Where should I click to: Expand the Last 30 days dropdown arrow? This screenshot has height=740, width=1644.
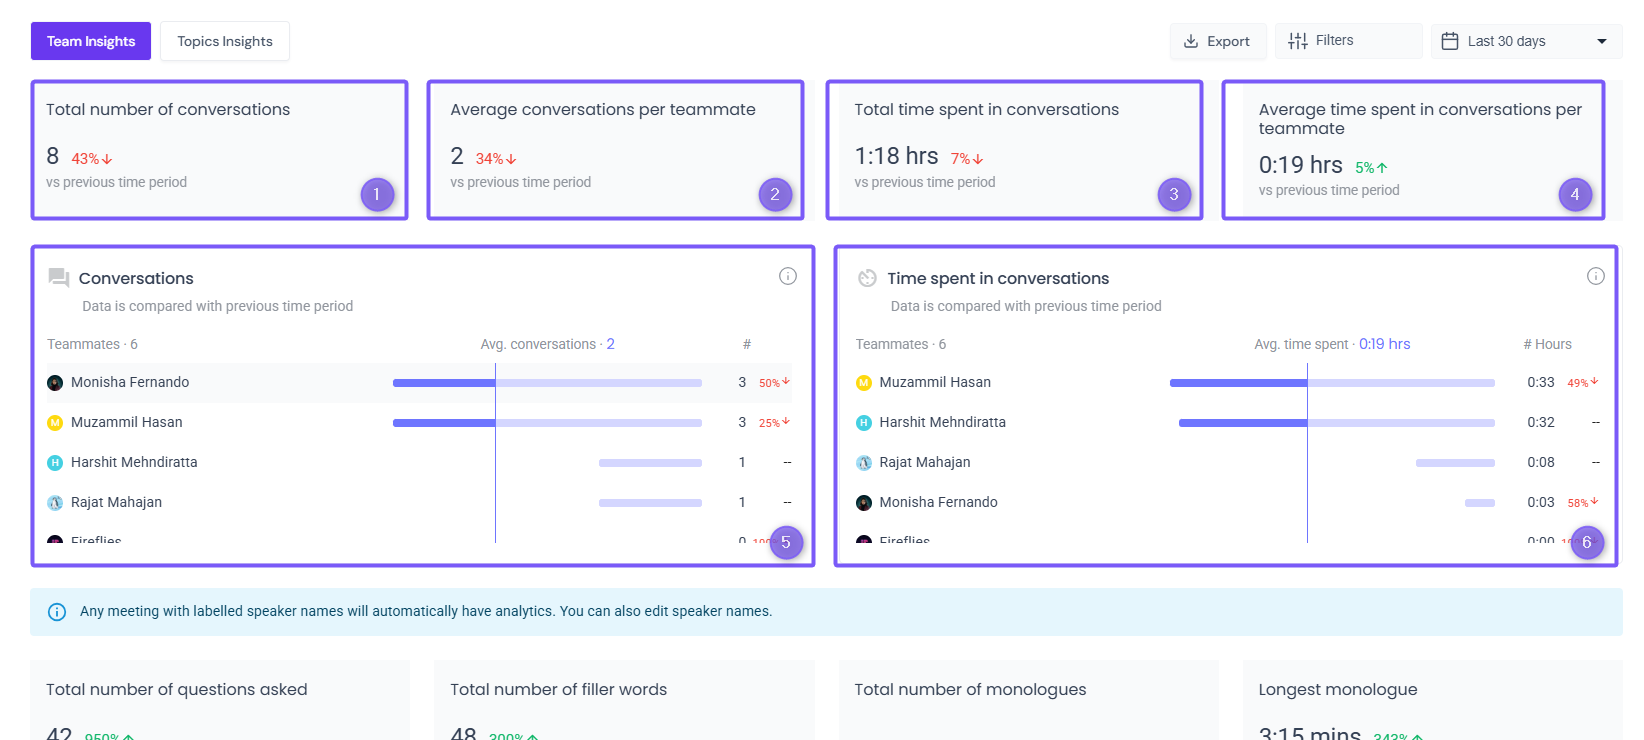pos(1602,41)
